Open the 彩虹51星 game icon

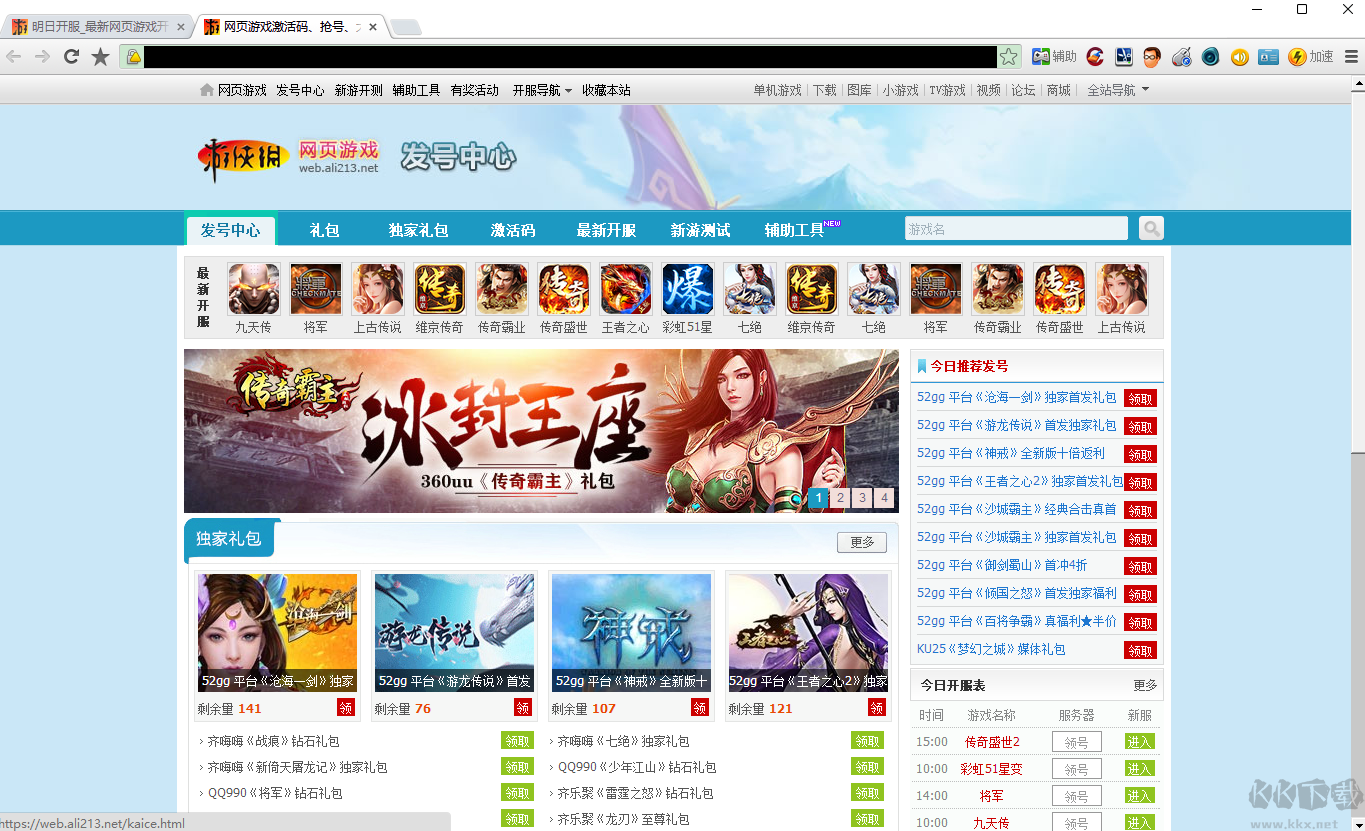687,290
